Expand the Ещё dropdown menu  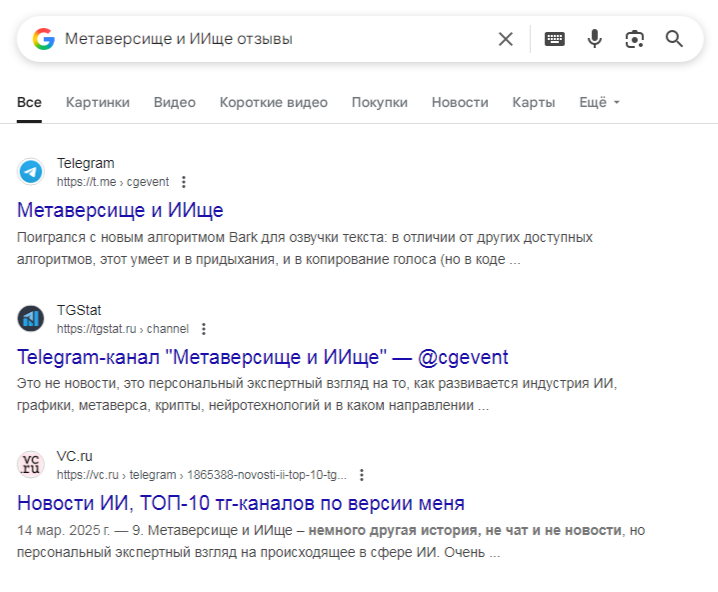click(599, 102)
